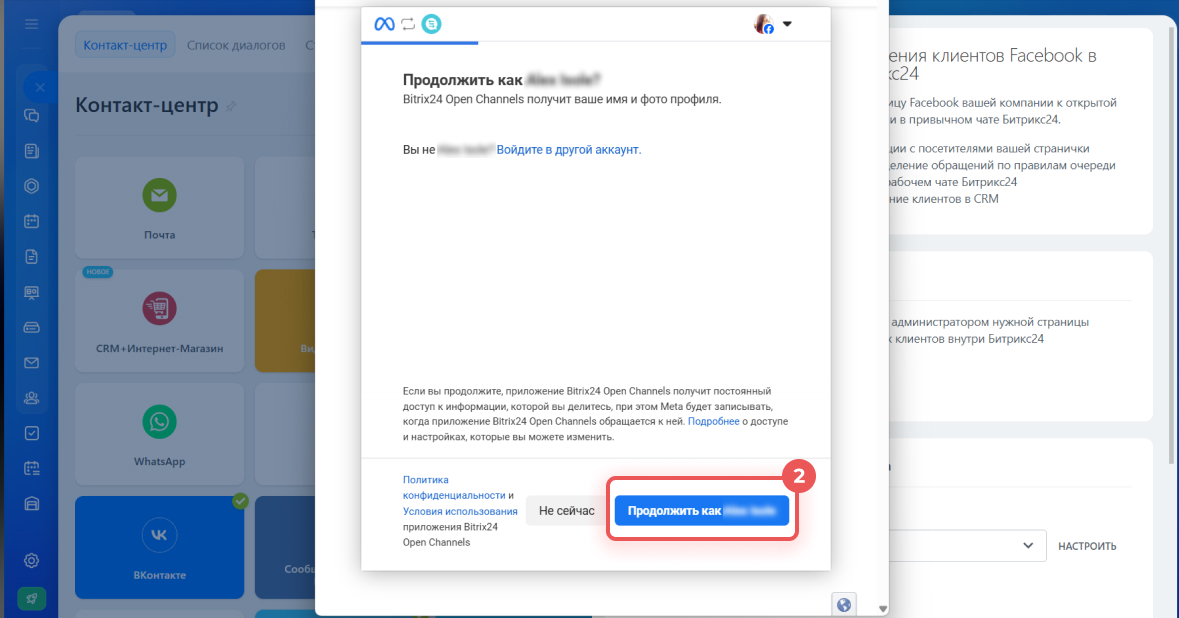Click the blue Продолжить как button

(x=702, y=511)
